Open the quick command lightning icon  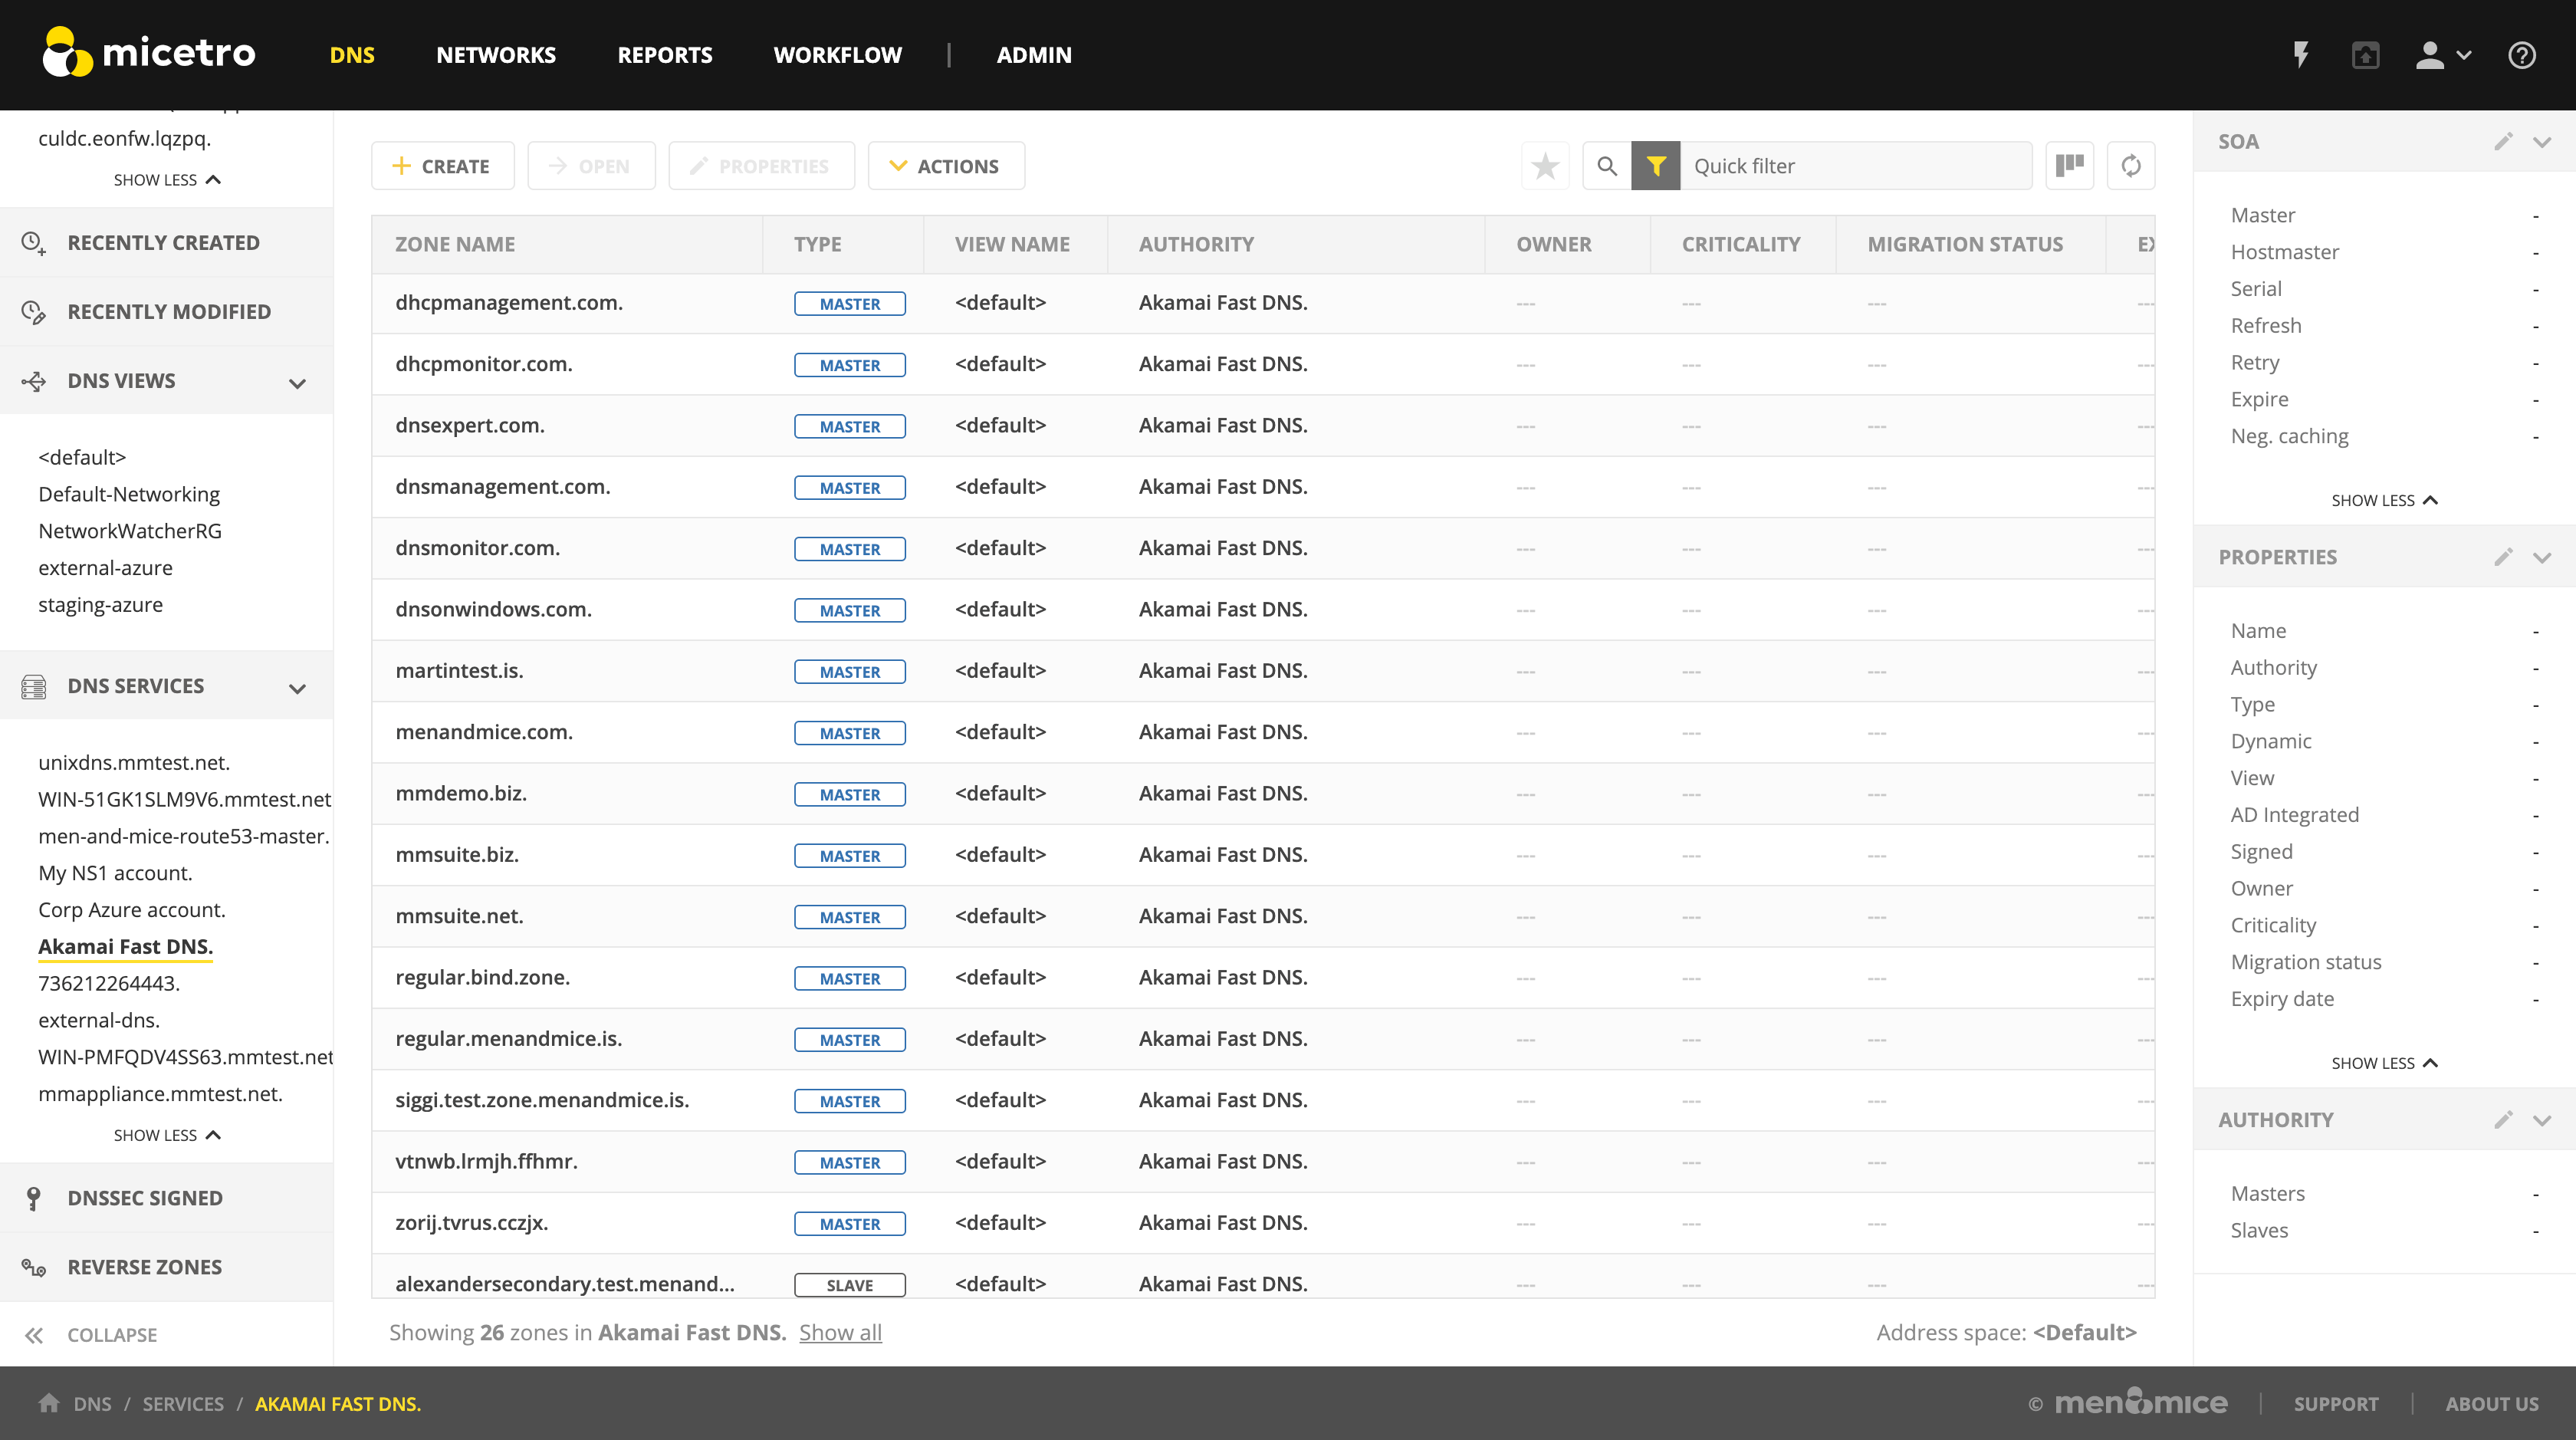(x=2301, y=55)
